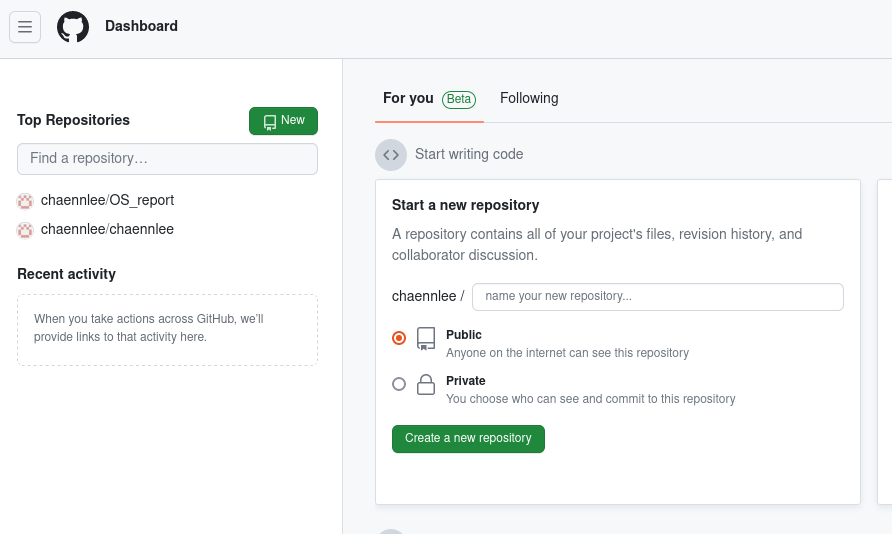This screenshot has height=534, width=892.
Task: Focus the Find a repository search box
Action: click(x=167, y=159)
